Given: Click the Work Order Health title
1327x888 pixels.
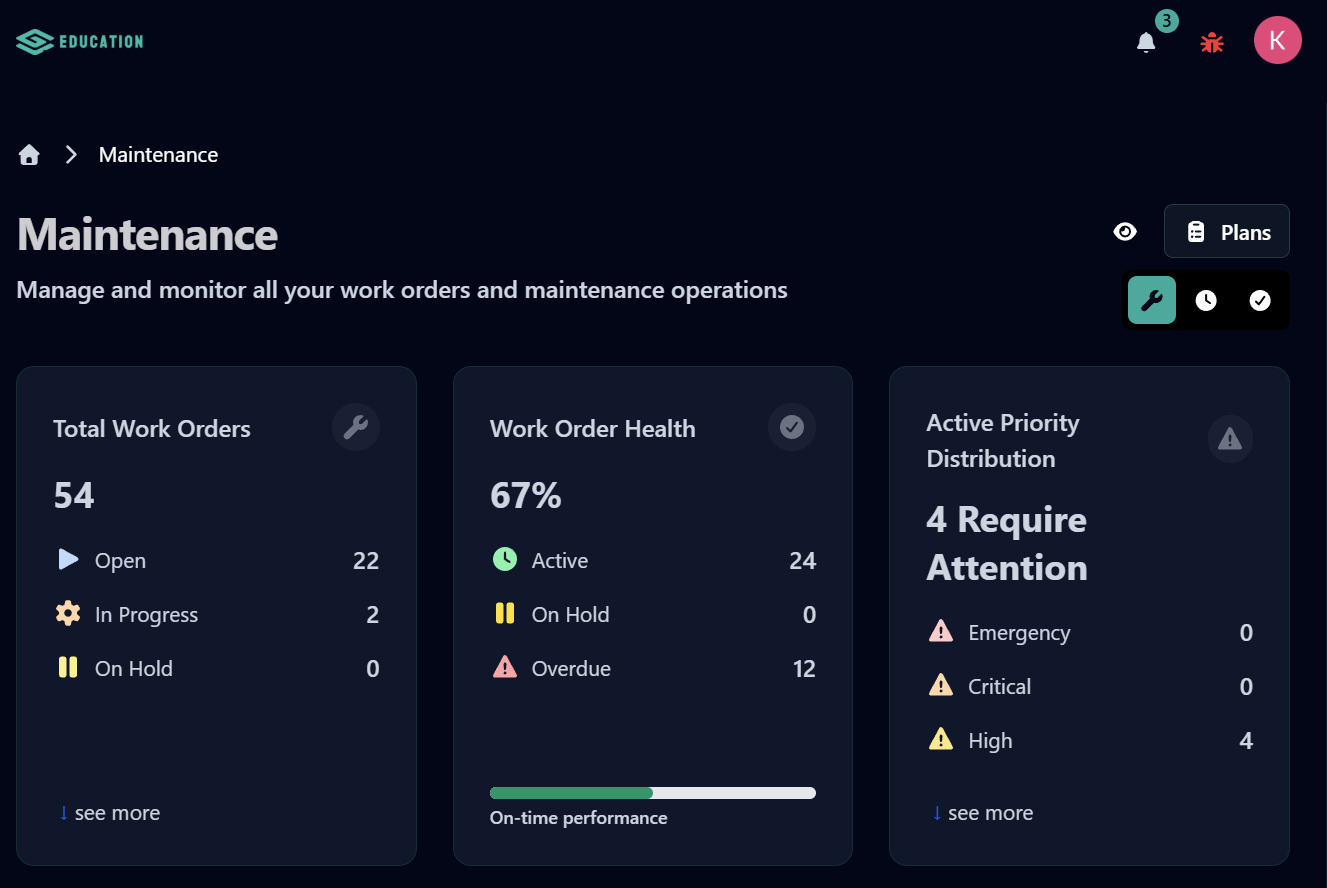Looking at the screenshot, I should click(593, 429).
